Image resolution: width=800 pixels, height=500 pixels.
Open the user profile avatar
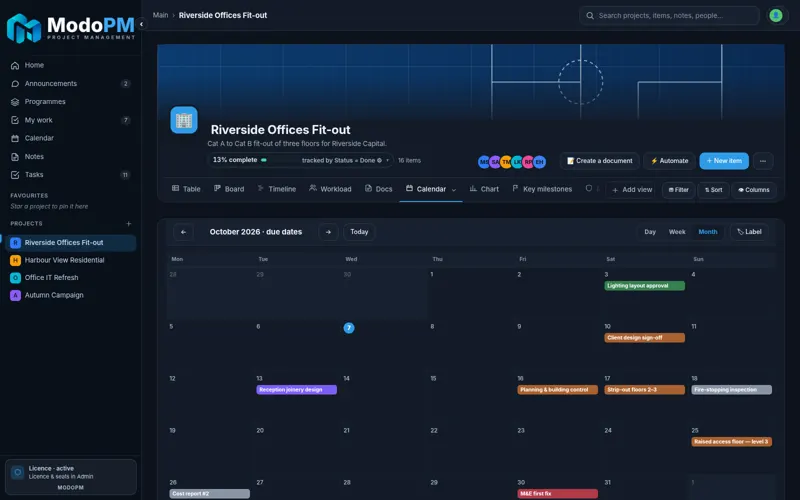pos(776,15)
